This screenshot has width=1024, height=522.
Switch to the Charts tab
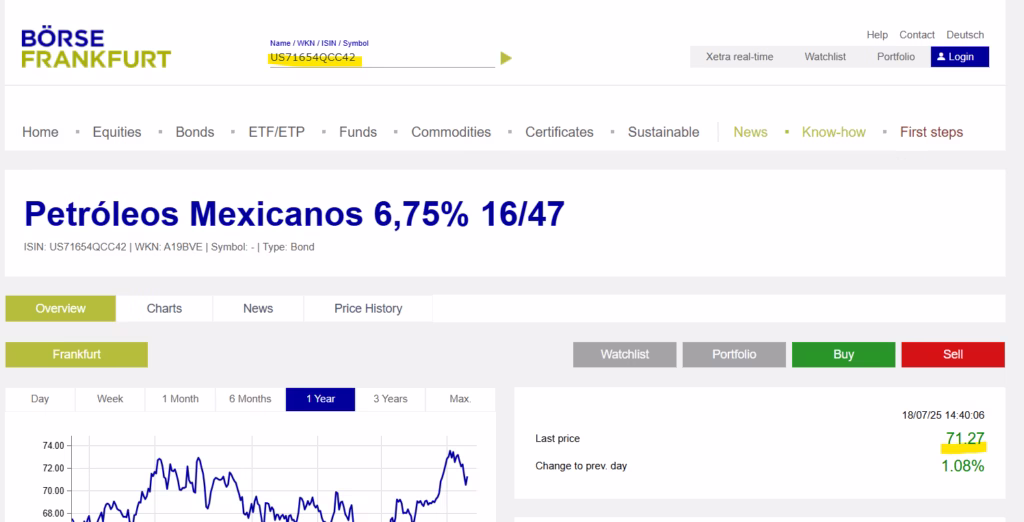coord(165,308)
